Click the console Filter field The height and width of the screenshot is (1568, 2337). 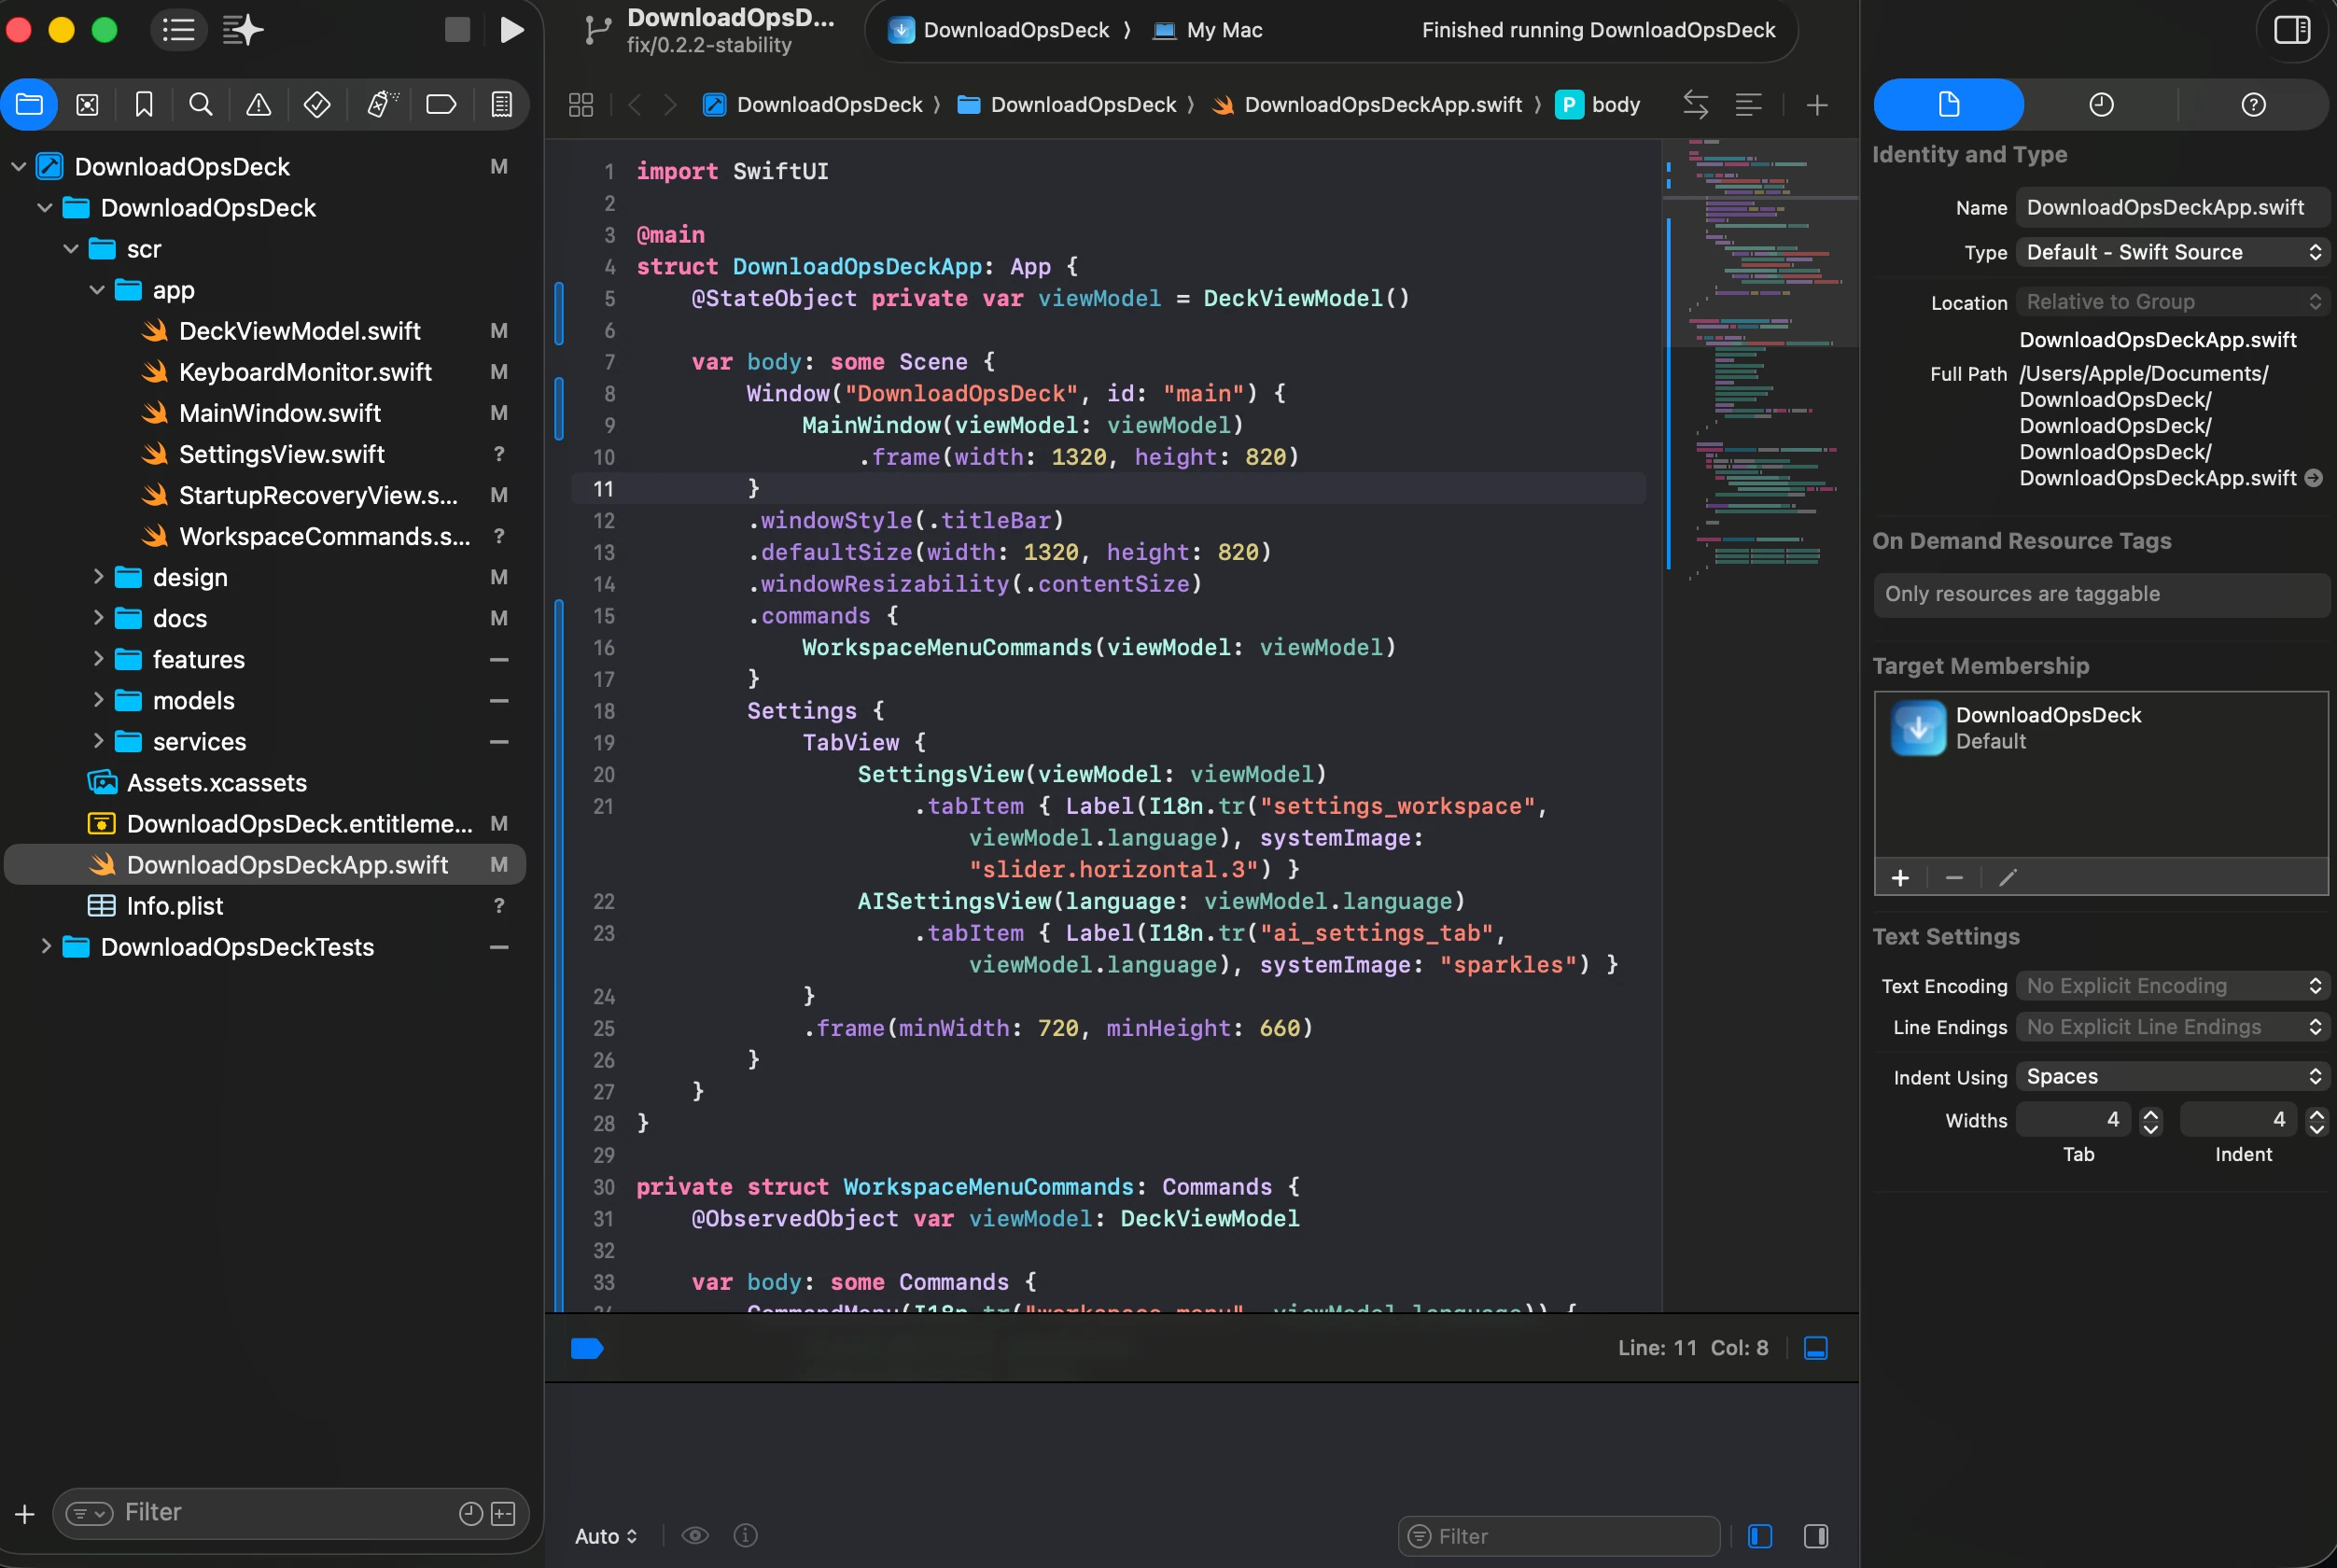pyautogui.click(x=1558, y=1536)
